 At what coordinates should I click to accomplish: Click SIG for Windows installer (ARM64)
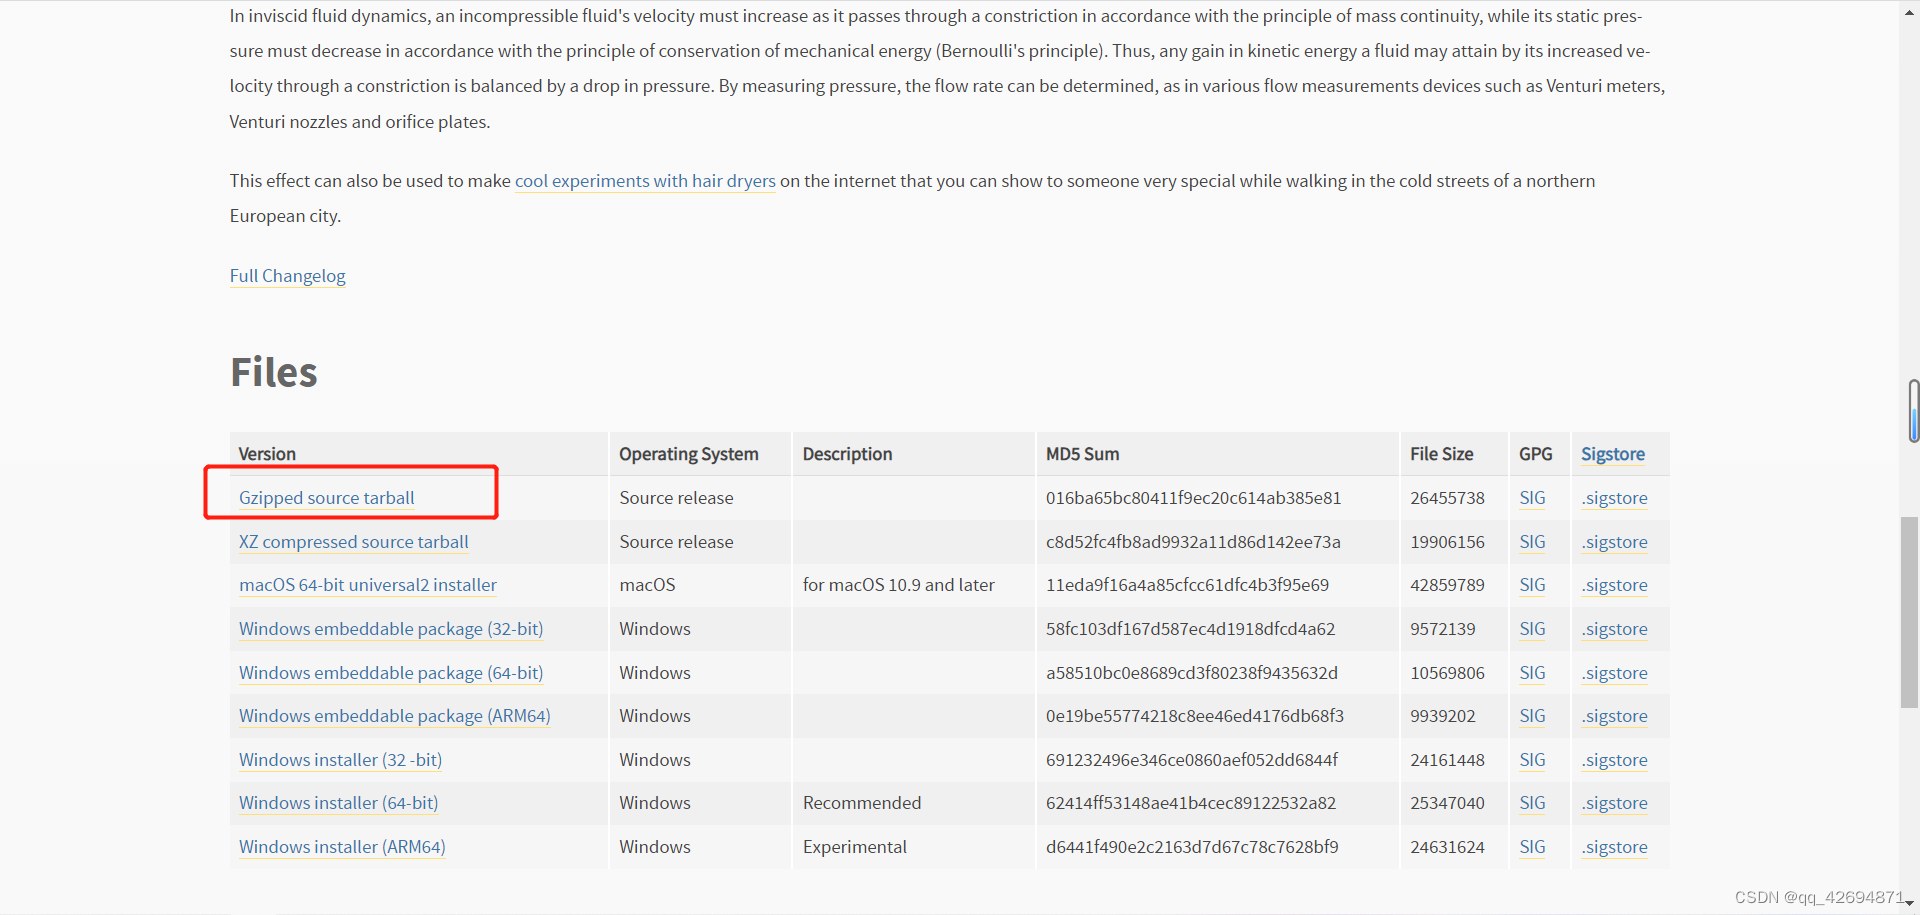click(1531, 847)
